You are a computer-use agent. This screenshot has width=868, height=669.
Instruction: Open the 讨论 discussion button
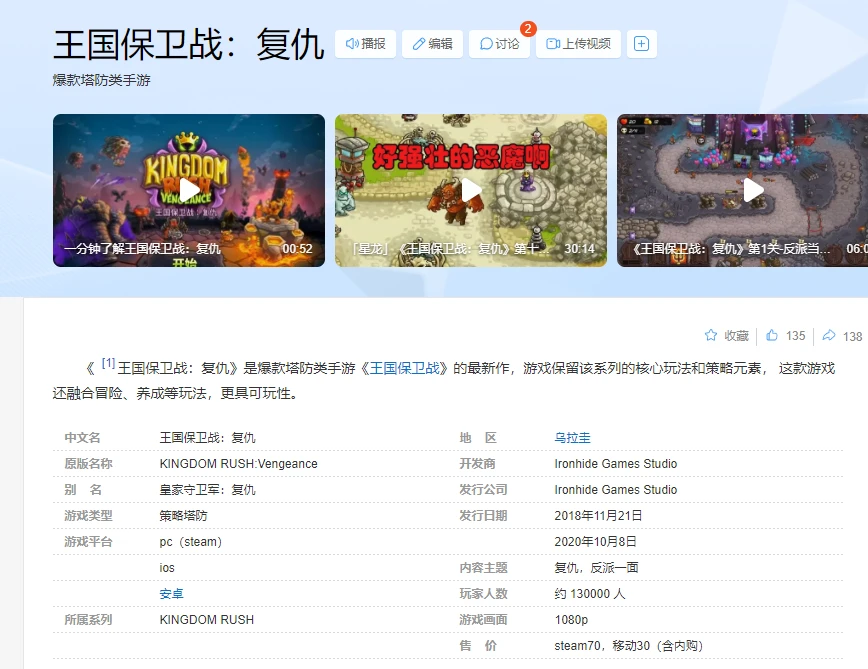[x=499, y=44]
